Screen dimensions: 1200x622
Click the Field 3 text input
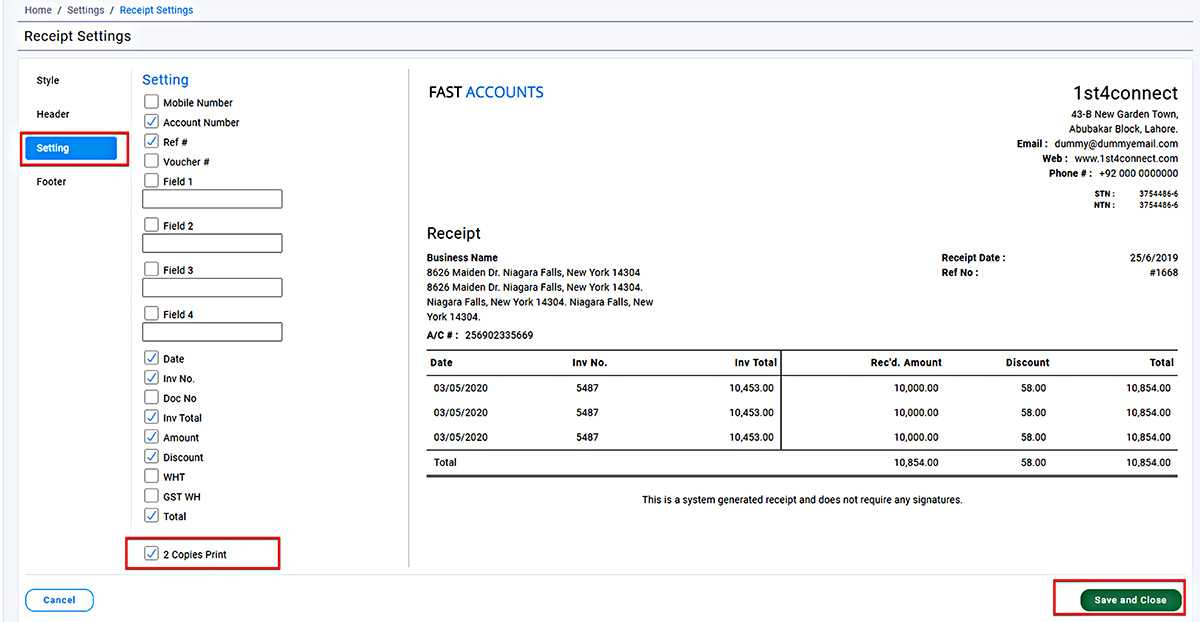pos(212,288)
